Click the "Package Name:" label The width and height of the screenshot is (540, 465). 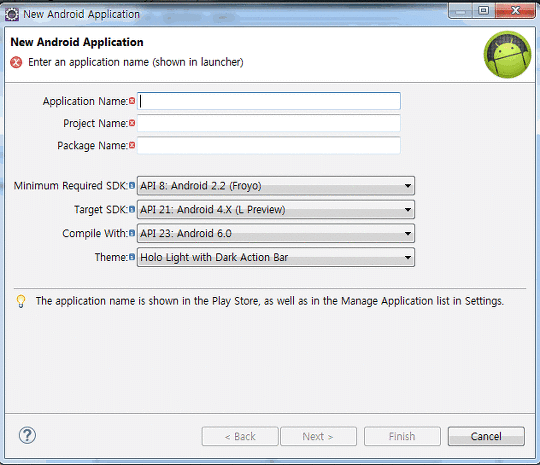coord(93,146)
